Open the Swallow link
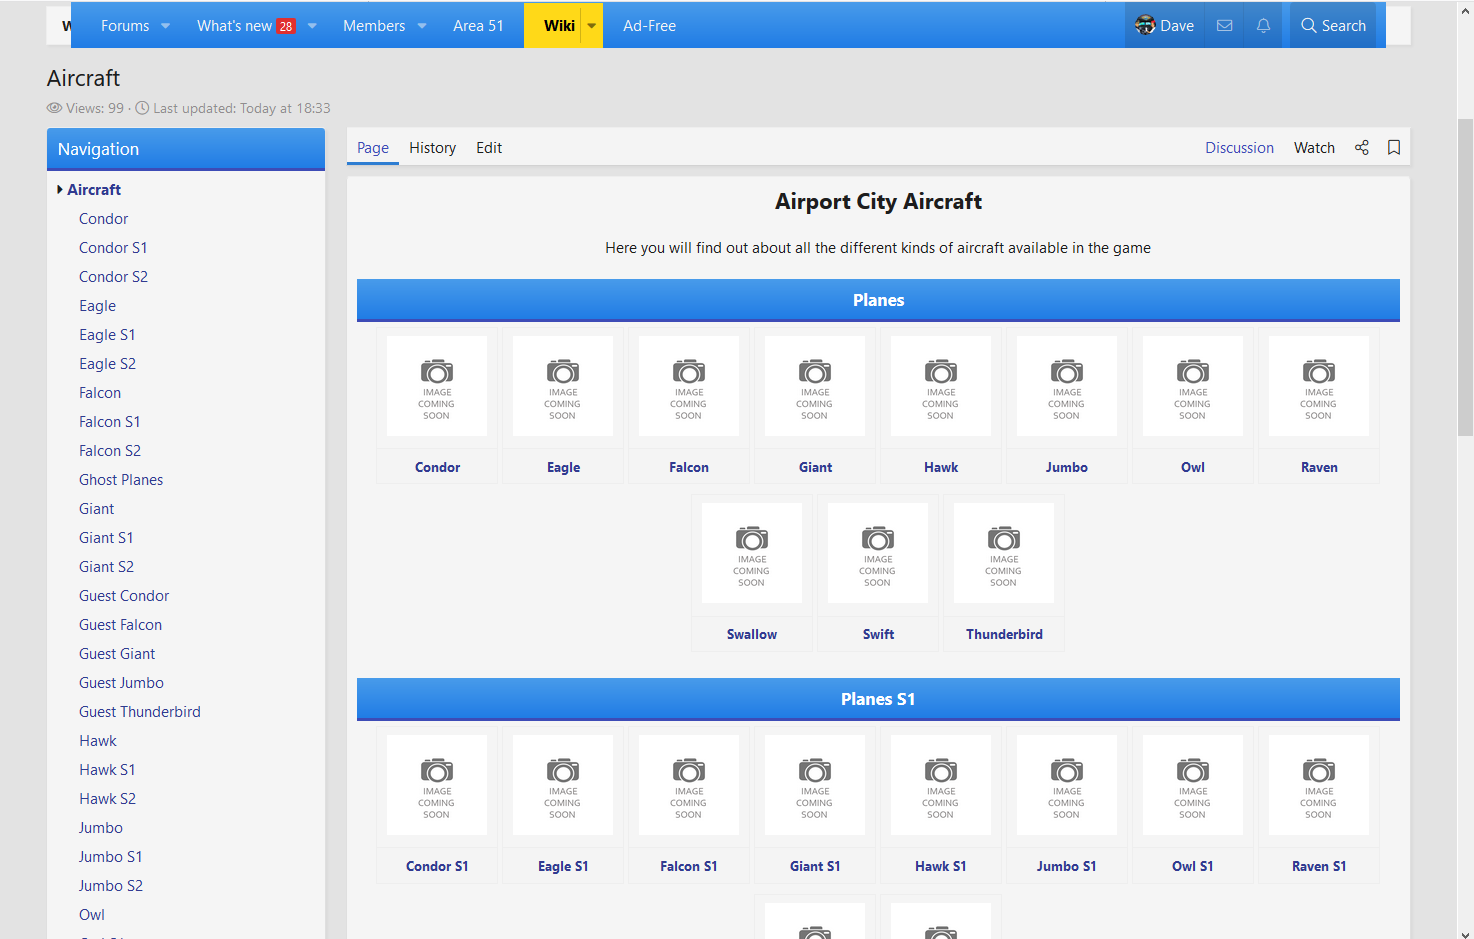 [752, 634]
